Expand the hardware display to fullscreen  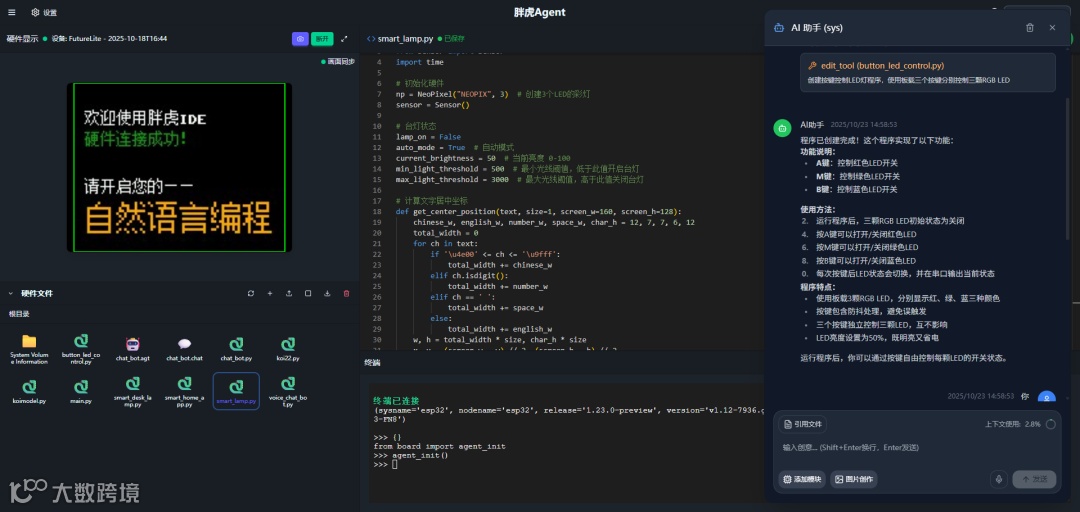pos(344,39)
